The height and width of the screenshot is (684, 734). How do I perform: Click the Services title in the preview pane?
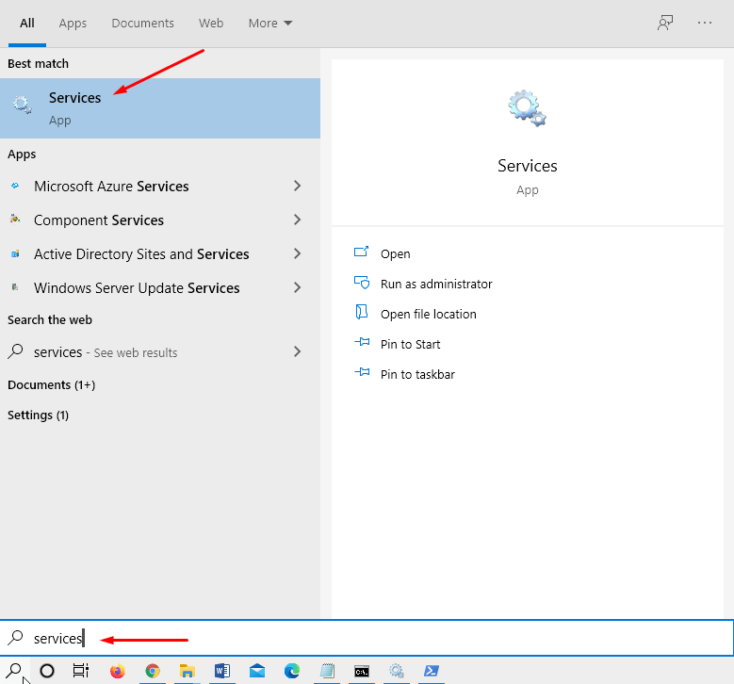(x=527, y=166)
